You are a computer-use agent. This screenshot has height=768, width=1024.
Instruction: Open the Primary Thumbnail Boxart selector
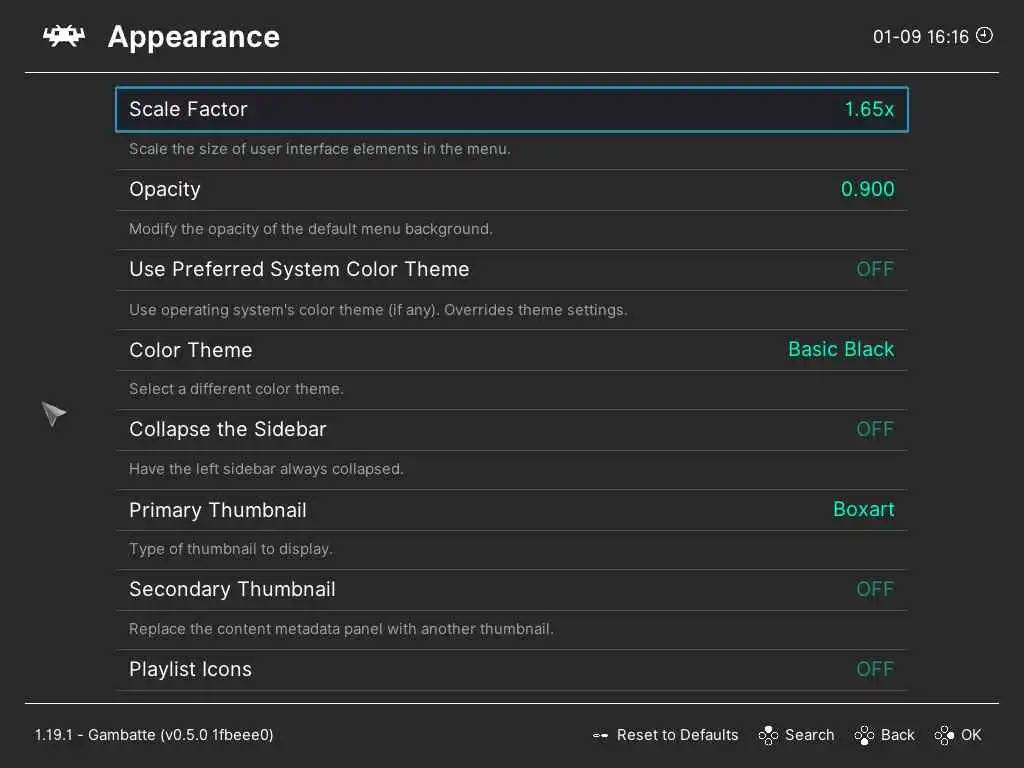click(863, 509)
